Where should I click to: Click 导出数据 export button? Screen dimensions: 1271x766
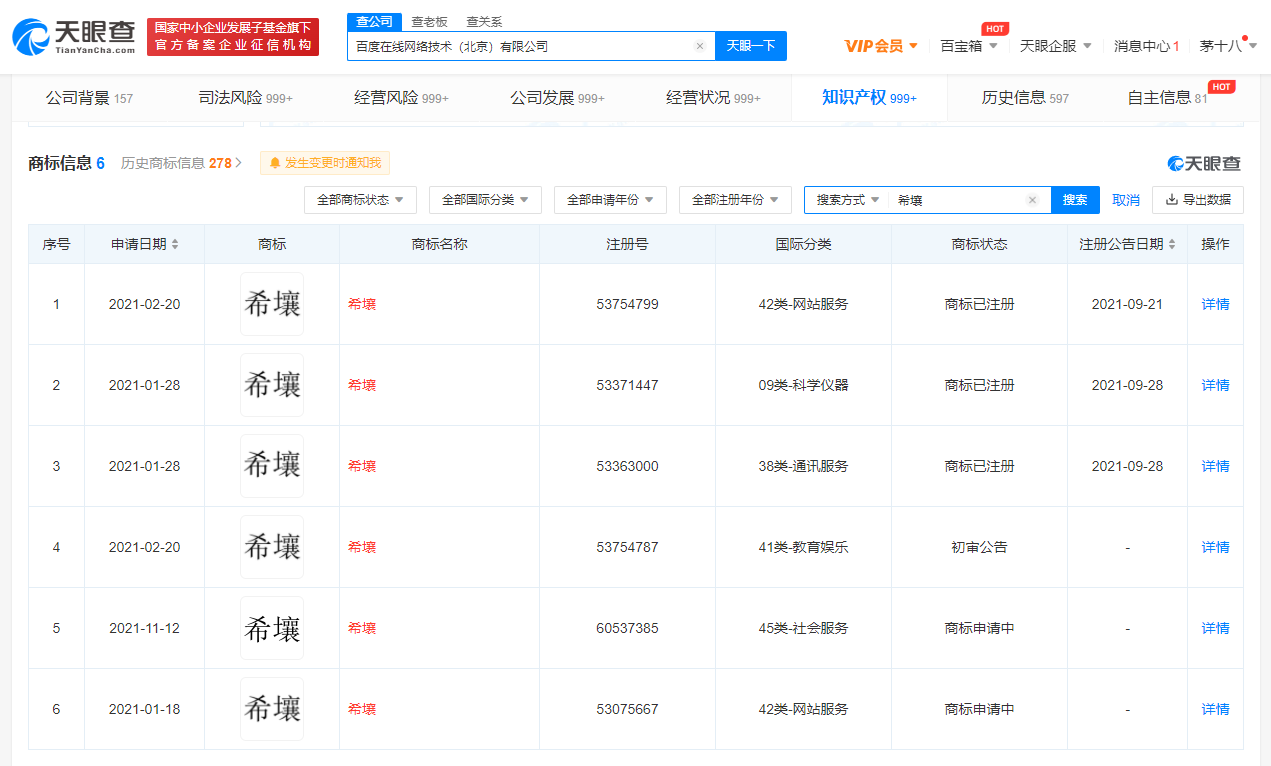pos(1198,200)
